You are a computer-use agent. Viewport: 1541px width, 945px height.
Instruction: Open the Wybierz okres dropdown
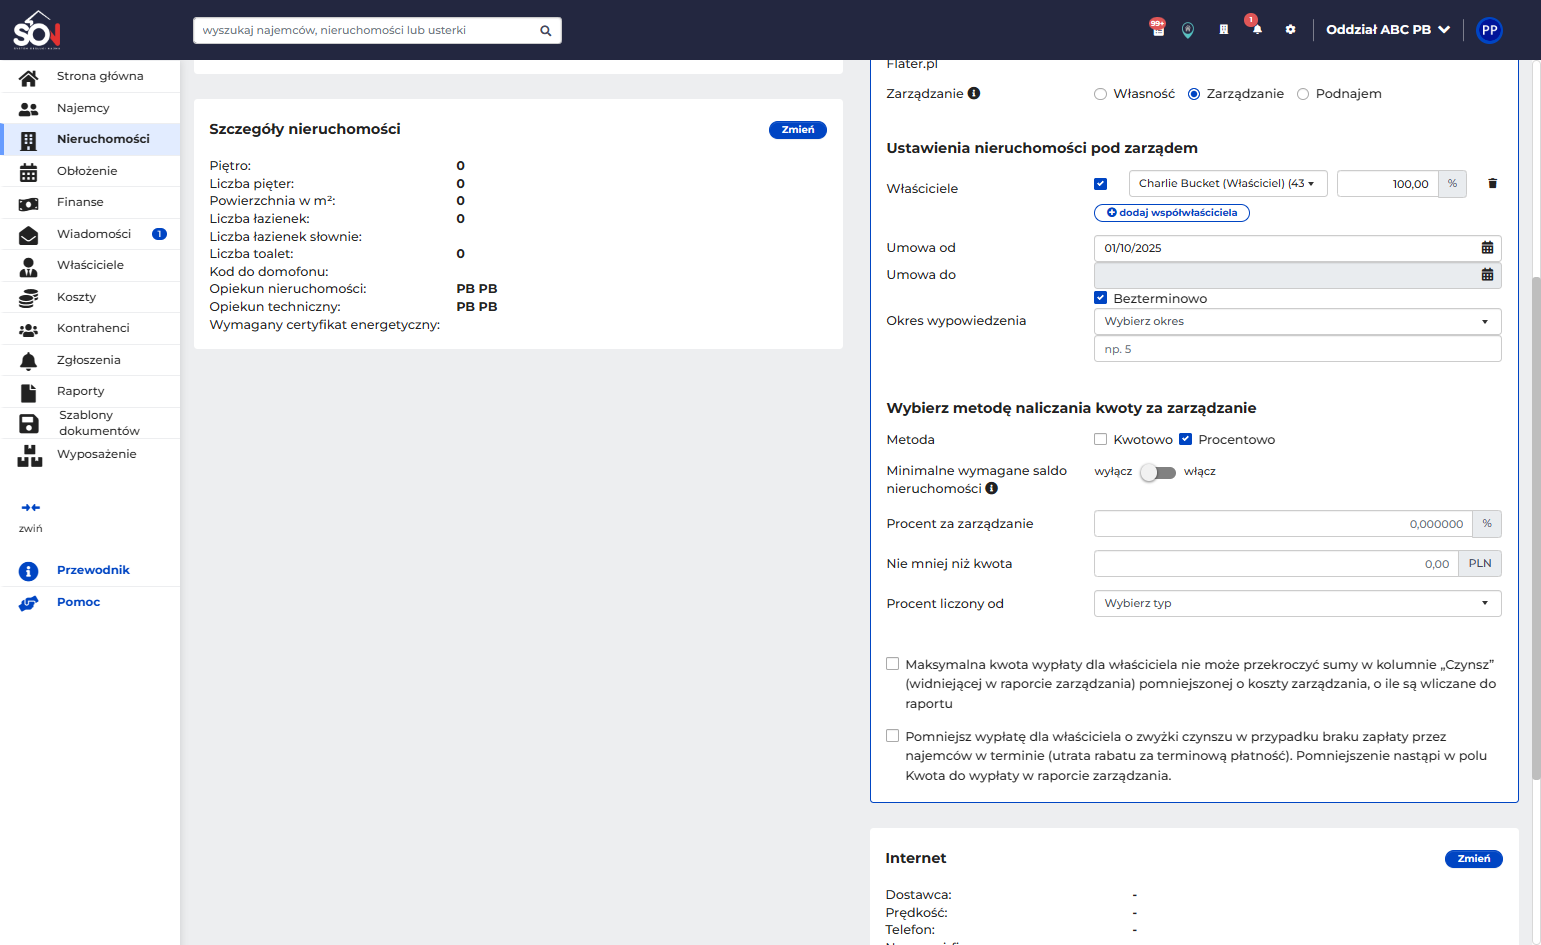[1298, 322]
